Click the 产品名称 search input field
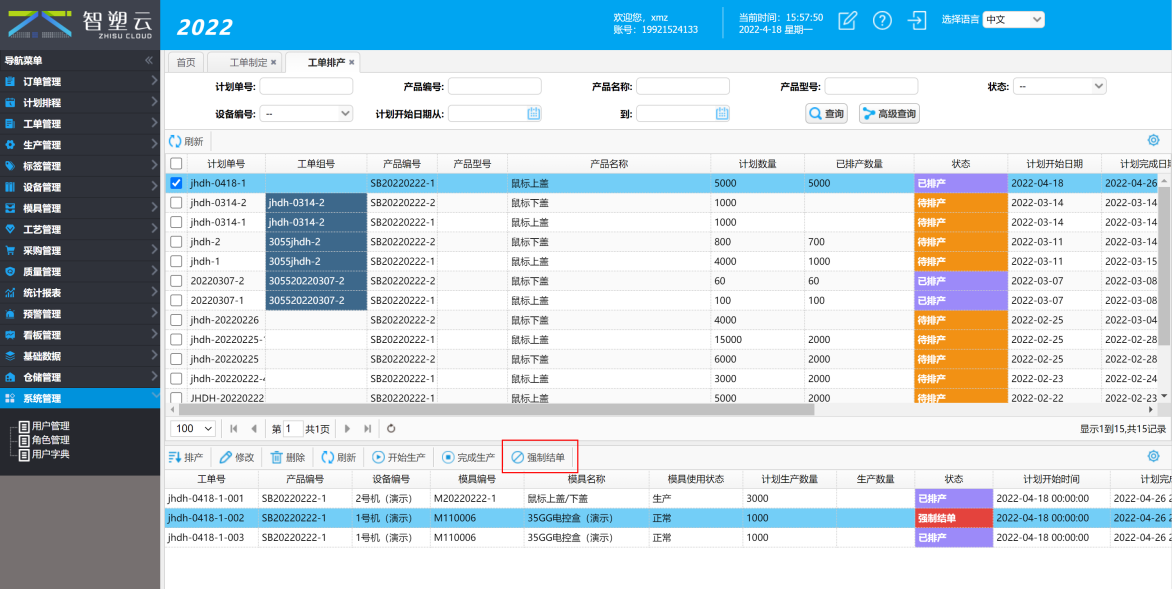This screenshot has width=1172, height=589. click(682, 86)
